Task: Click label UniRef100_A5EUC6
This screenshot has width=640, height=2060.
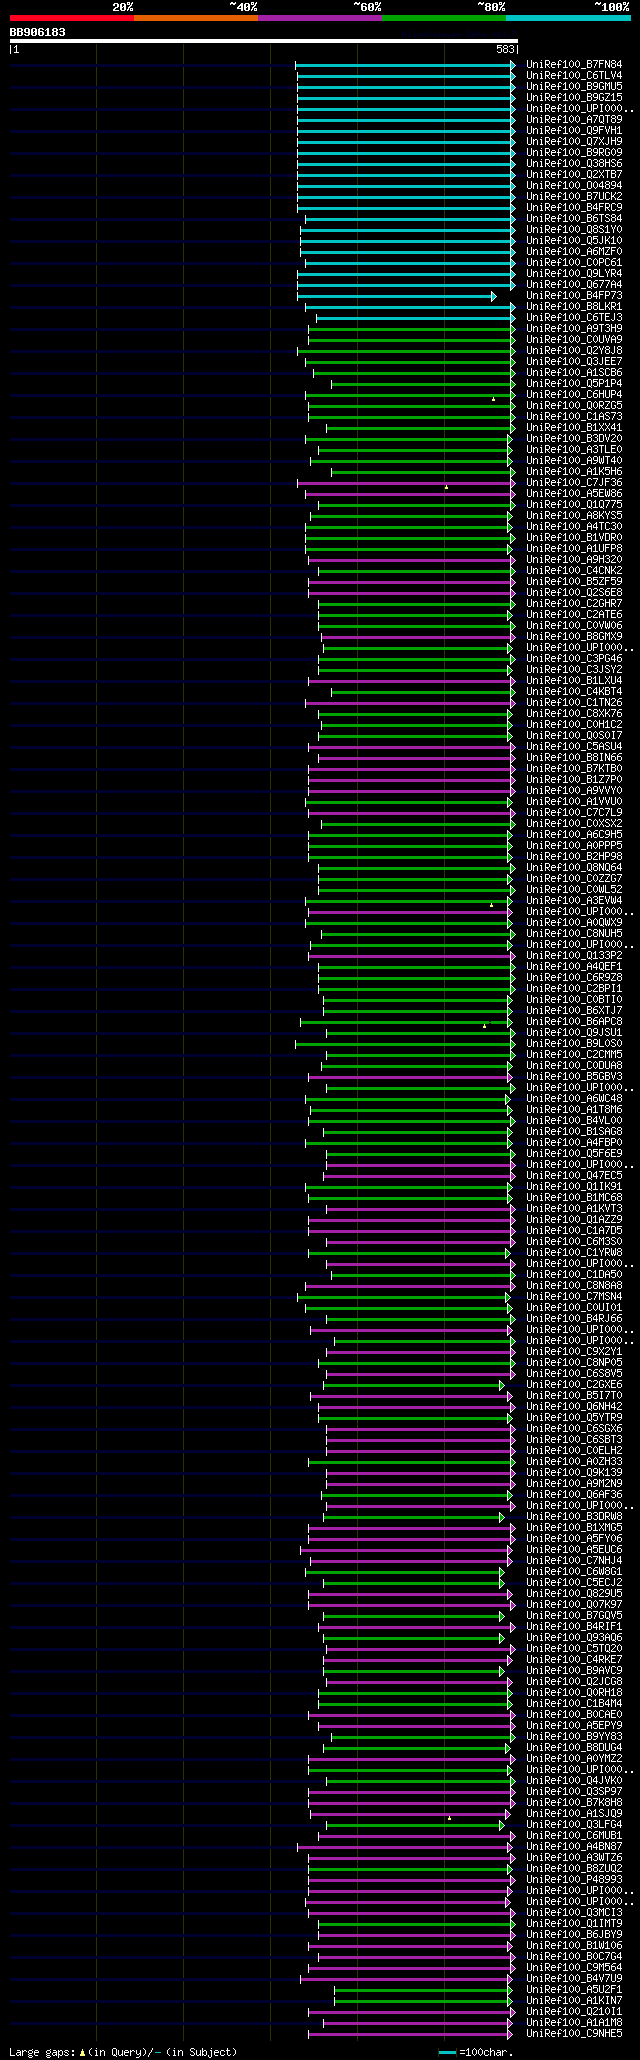Action: click(x=574, y=1550)
